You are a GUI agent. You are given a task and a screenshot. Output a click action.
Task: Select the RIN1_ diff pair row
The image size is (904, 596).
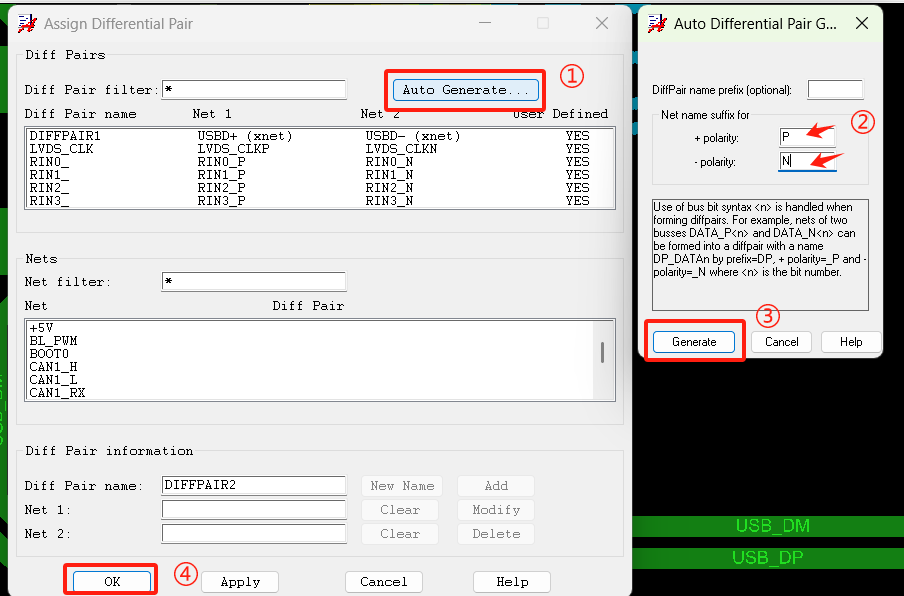320,175
